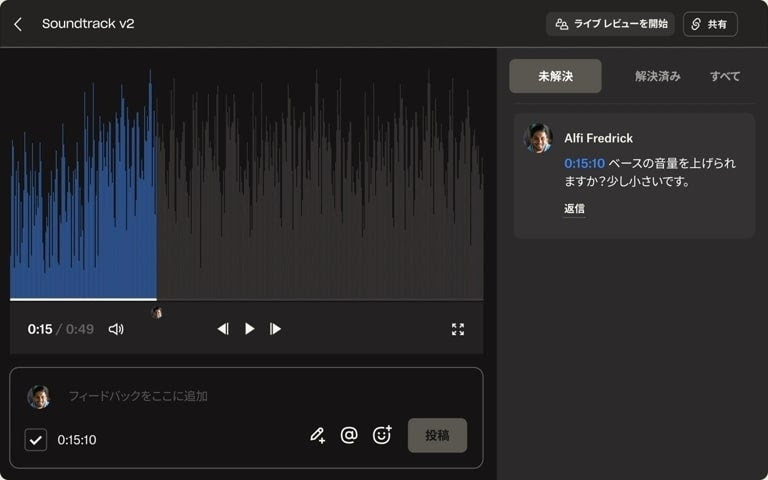Viewport: 768px width, 480px height.
Task: Jump to 0:15:10 timestamp in Alfi's comment
Action: (x=584, y=163)
